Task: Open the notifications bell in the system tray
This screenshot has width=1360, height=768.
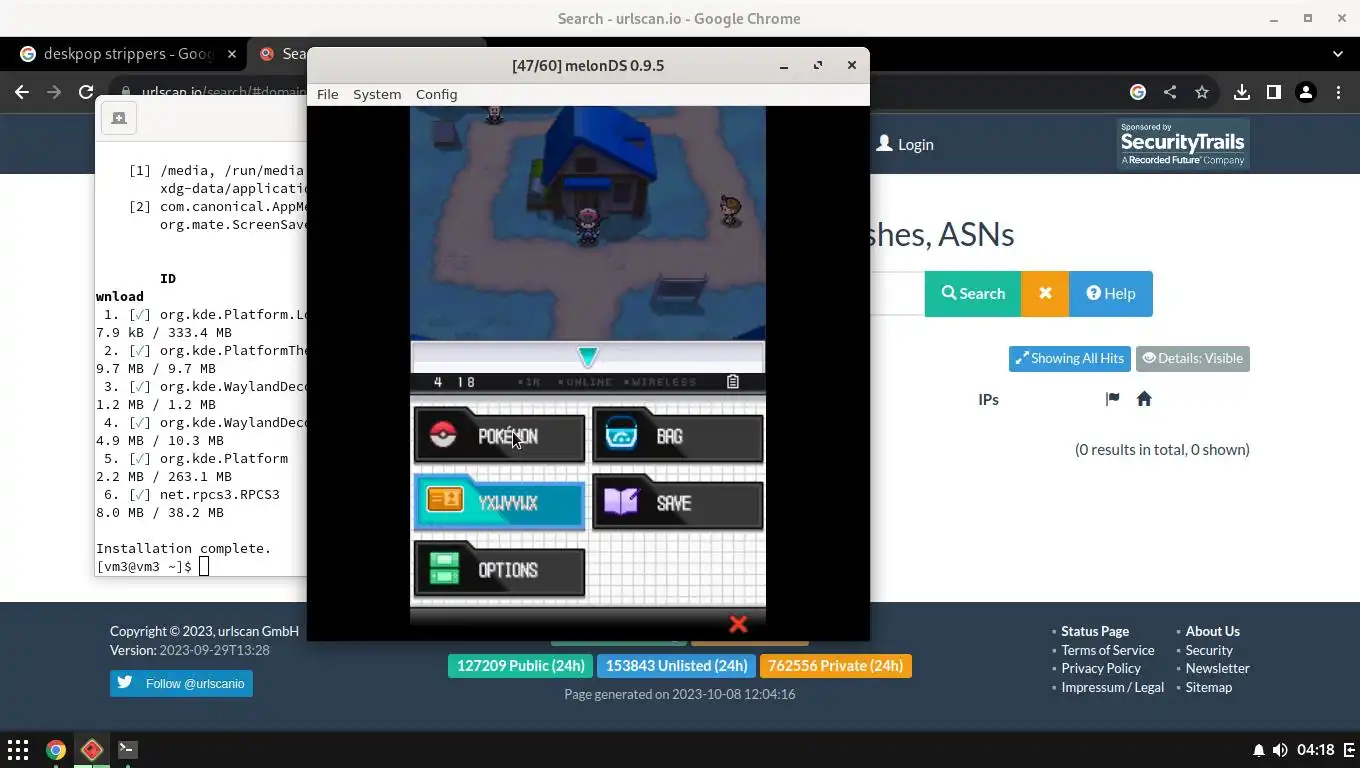Action: click(1259, 750)
